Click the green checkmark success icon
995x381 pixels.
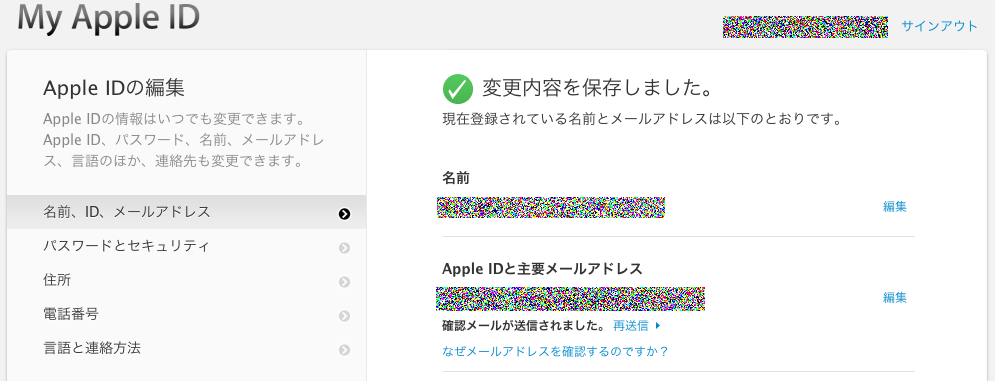tap(458, 88)
